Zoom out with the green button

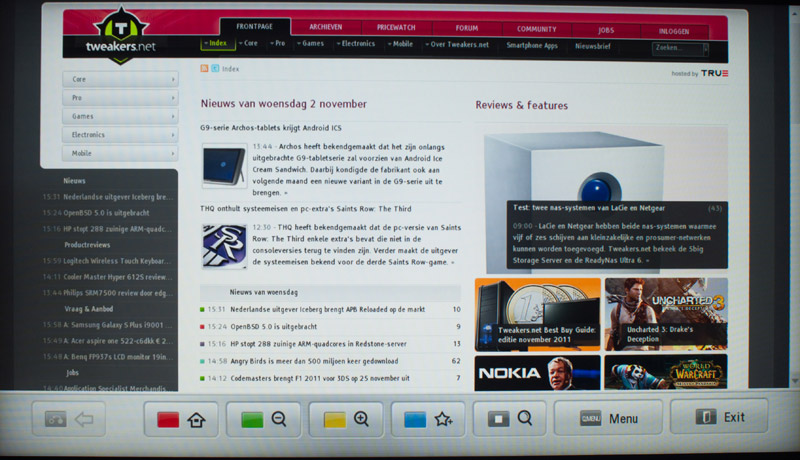pos(263,419)
